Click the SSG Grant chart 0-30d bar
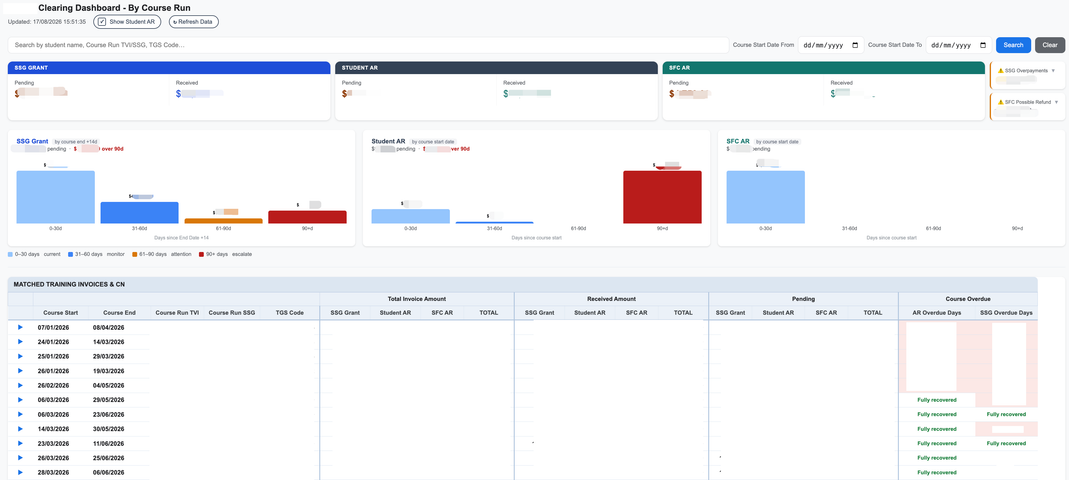The width and height of the screenshot is (1069, 480). 55,197
